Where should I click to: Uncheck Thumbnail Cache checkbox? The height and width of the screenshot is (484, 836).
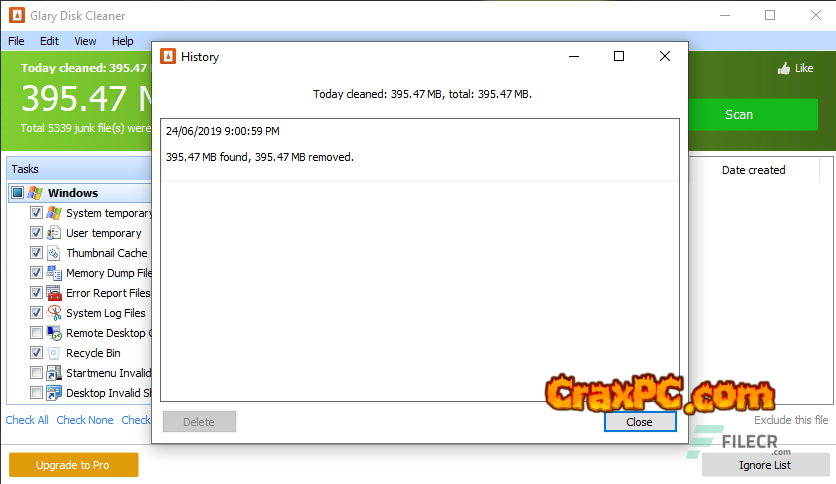[36, 253]
